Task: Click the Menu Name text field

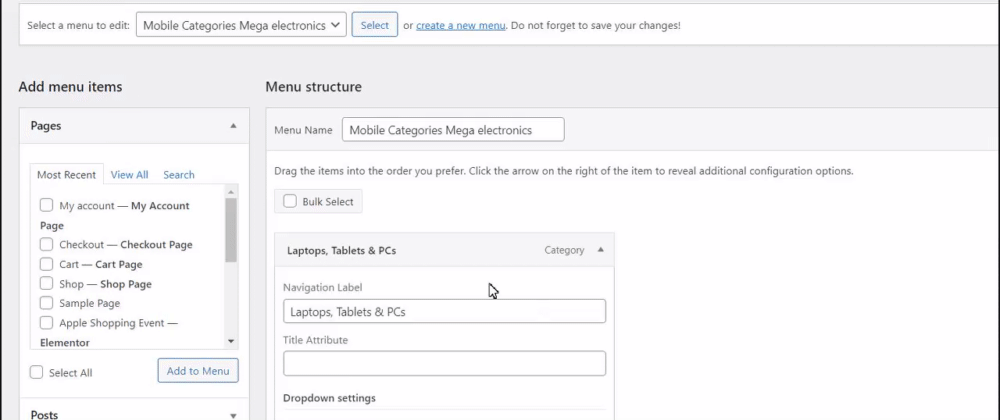Action: click(x=453, y=130)
